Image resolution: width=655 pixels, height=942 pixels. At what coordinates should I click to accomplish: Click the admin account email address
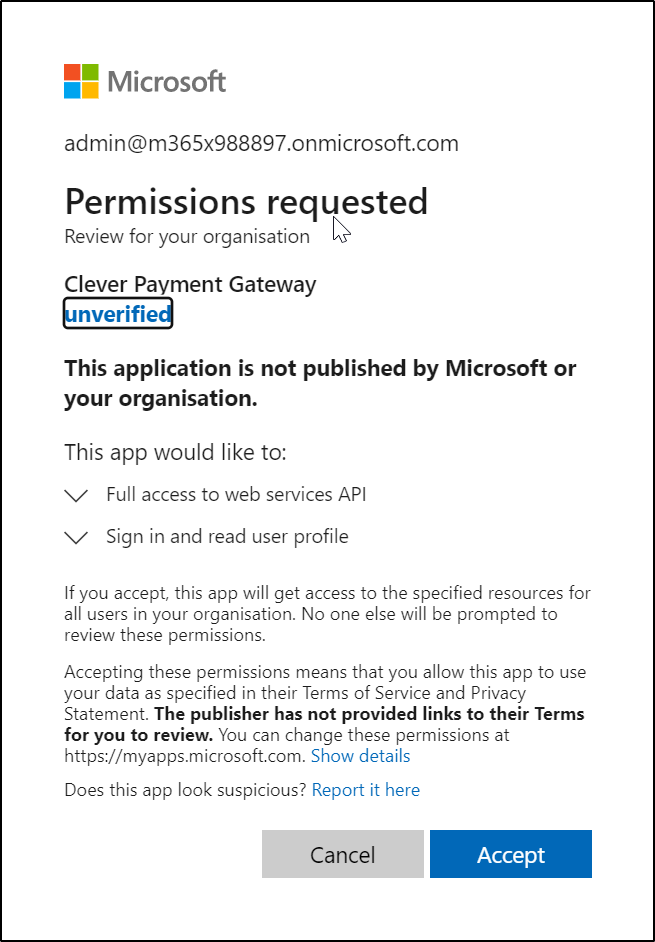coord(261,143)
